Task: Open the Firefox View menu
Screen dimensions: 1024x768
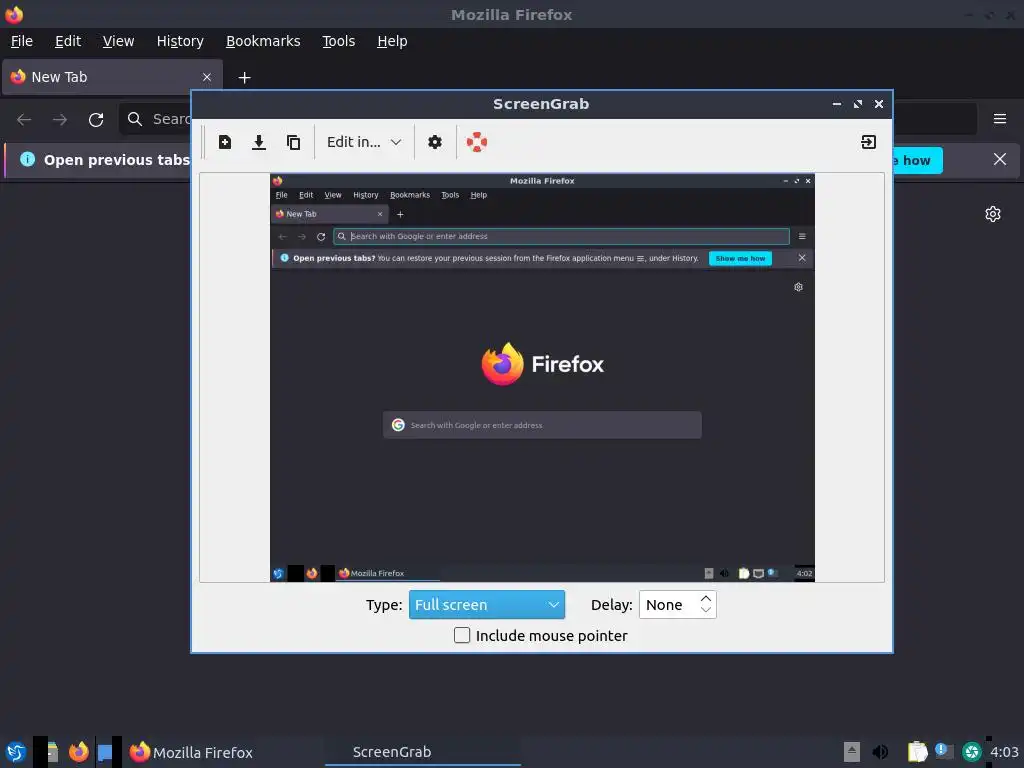Action: point(118,41)
